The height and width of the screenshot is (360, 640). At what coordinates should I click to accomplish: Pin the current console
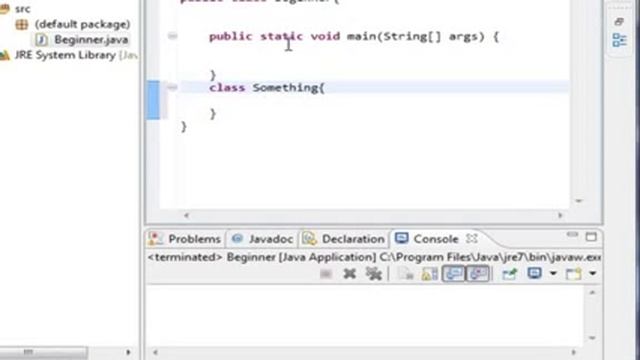[x=509, y=273]
